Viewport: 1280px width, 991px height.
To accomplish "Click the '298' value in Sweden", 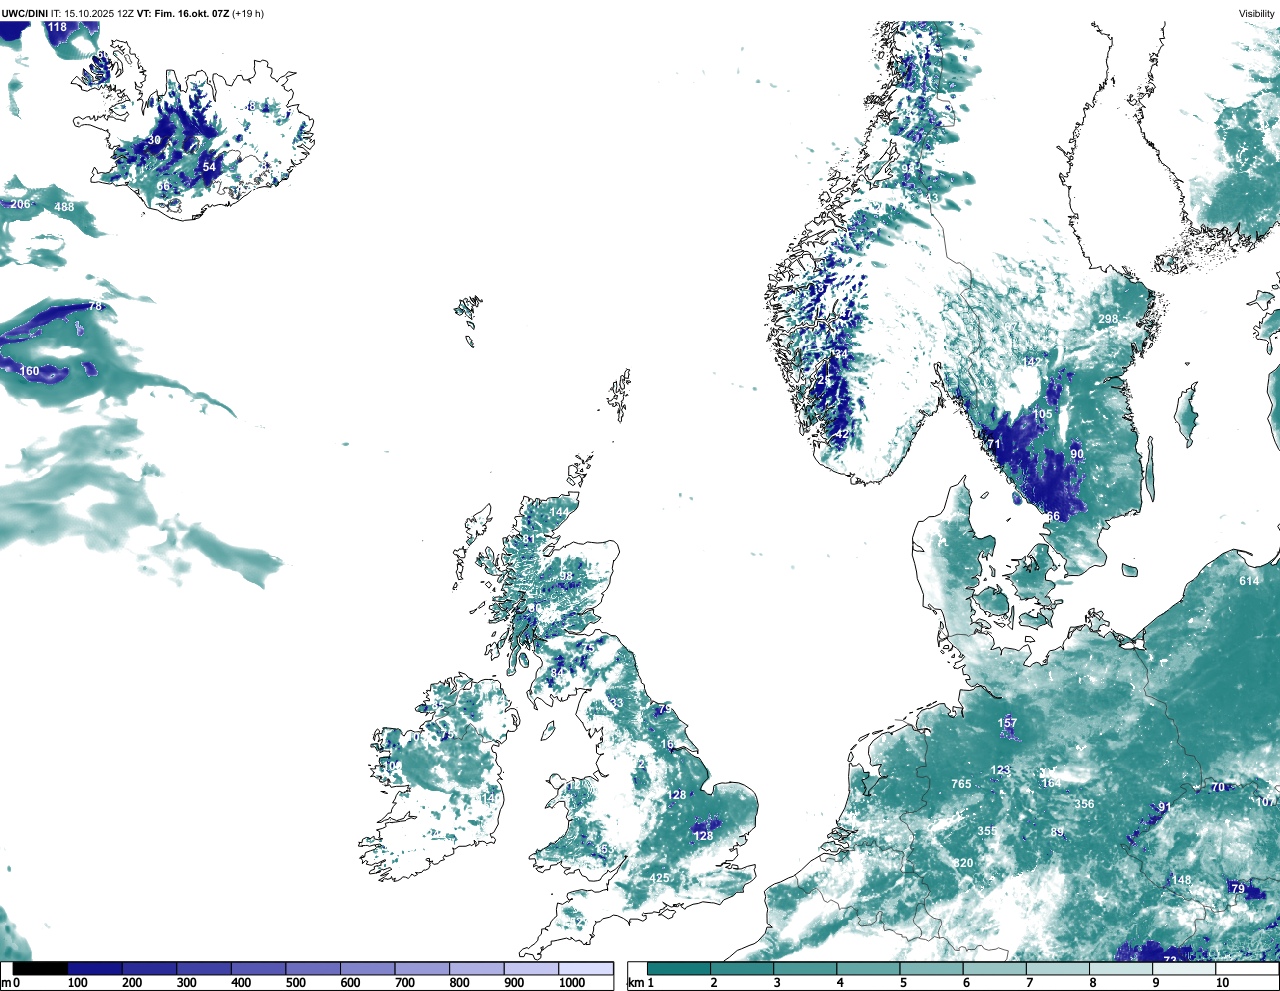I will [1108, 320].
